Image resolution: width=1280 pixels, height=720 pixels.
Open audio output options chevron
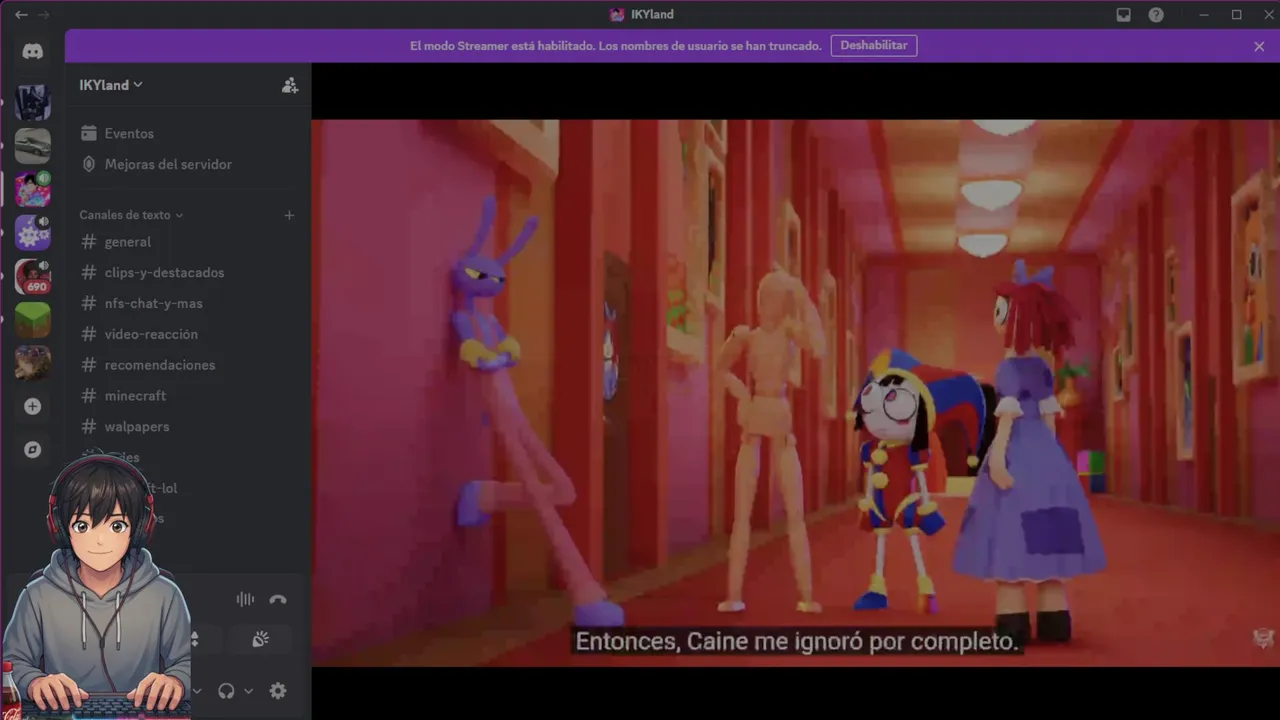[x=249, y=691]
